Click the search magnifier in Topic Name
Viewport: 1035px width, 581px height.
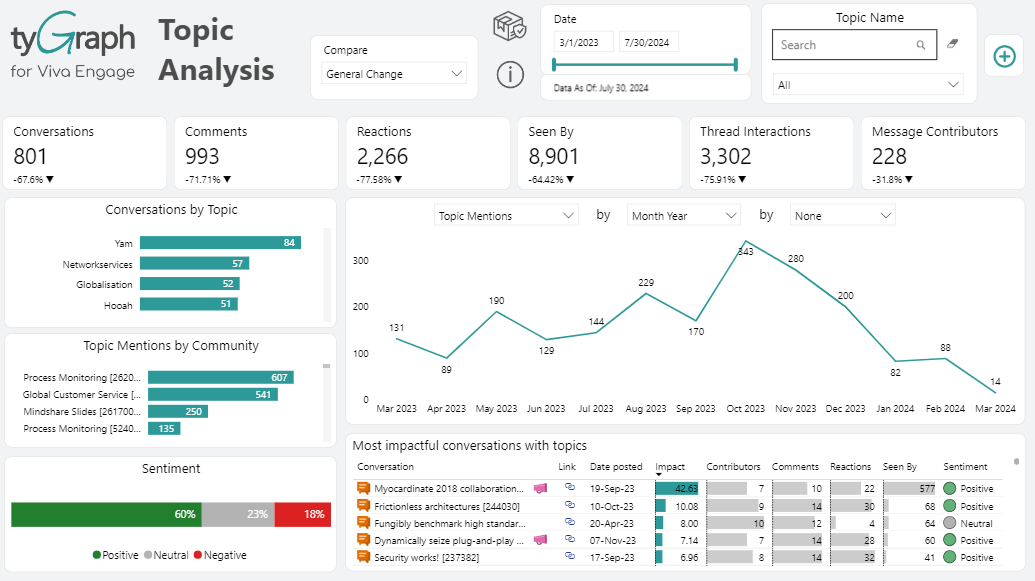pyautogui.click(x=921, y=45)
